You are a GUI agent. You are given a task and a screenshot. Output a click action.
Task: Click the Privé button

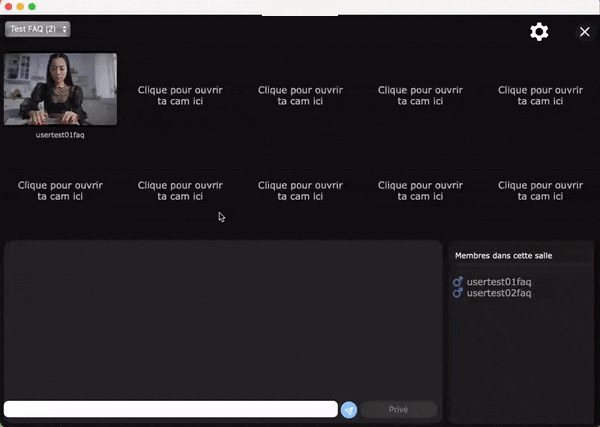[398, 409]
